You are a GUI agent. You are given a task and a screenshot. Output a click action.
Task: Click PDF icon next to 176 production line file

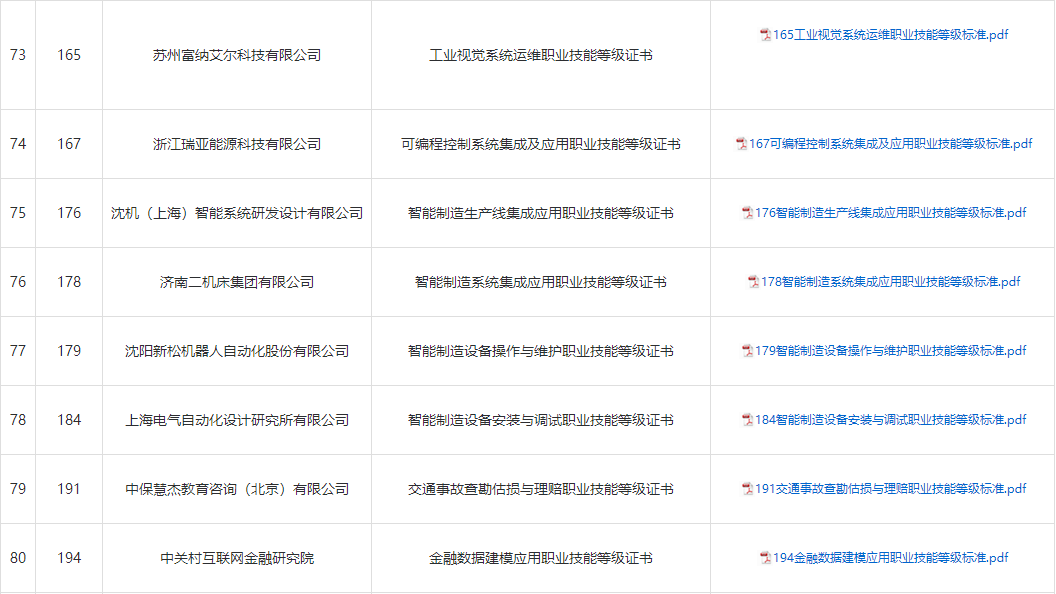[747, 213]
